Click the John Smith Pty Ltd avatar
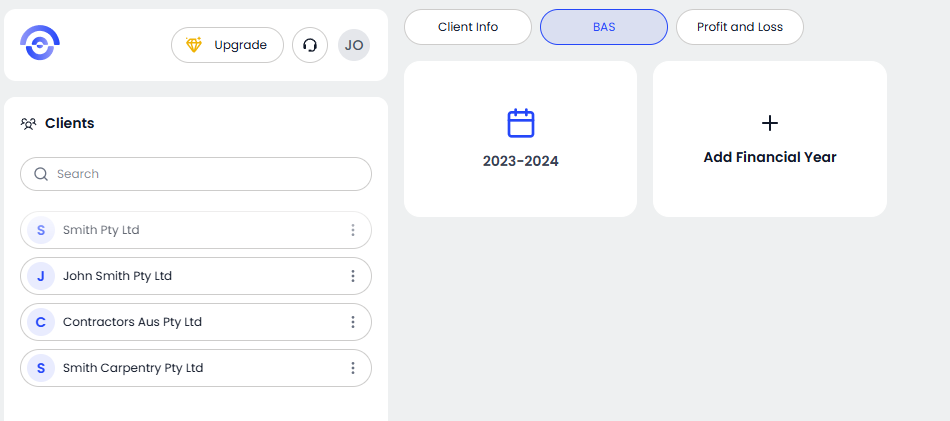 41,276
